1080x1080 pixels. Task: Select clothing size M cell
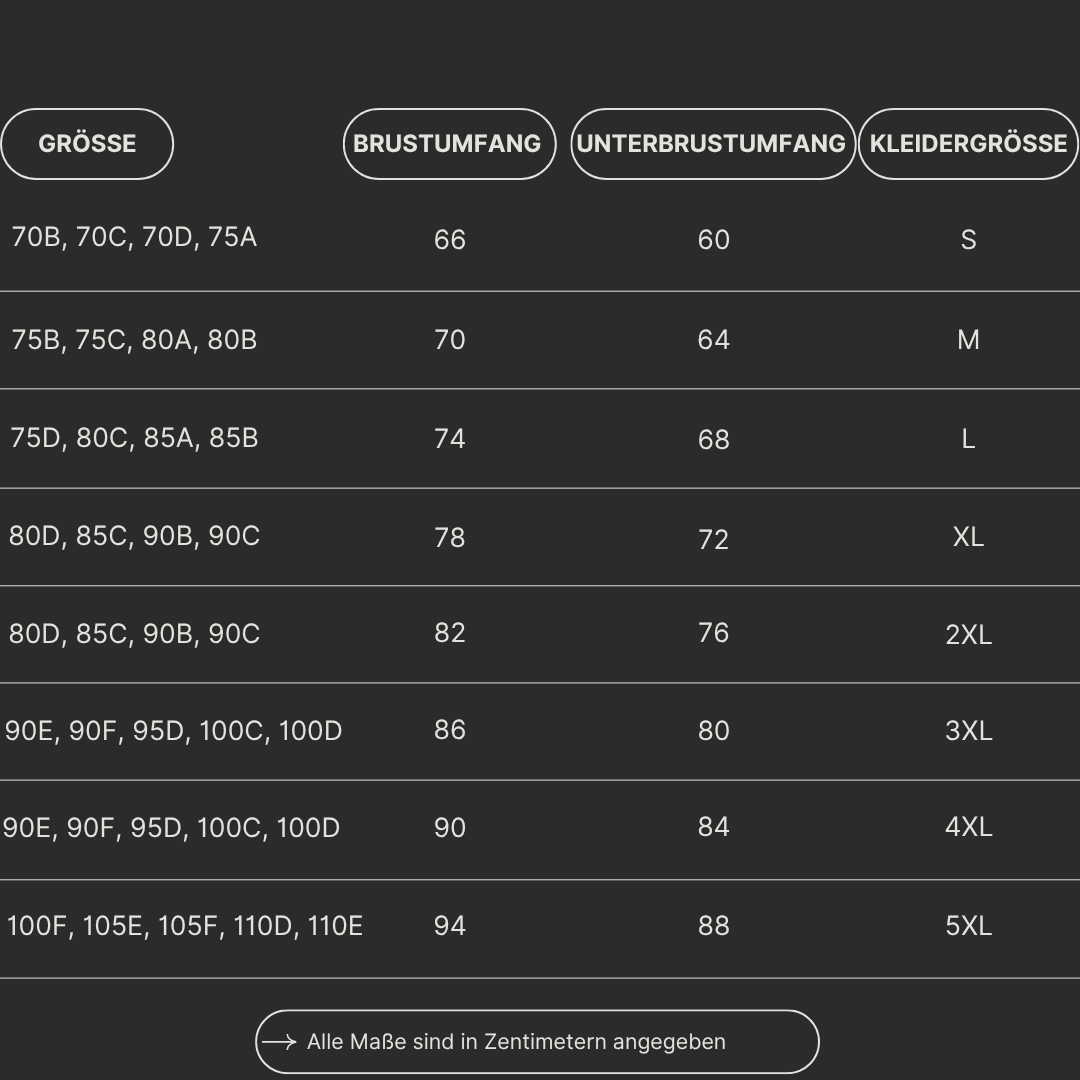pos(968,340)
